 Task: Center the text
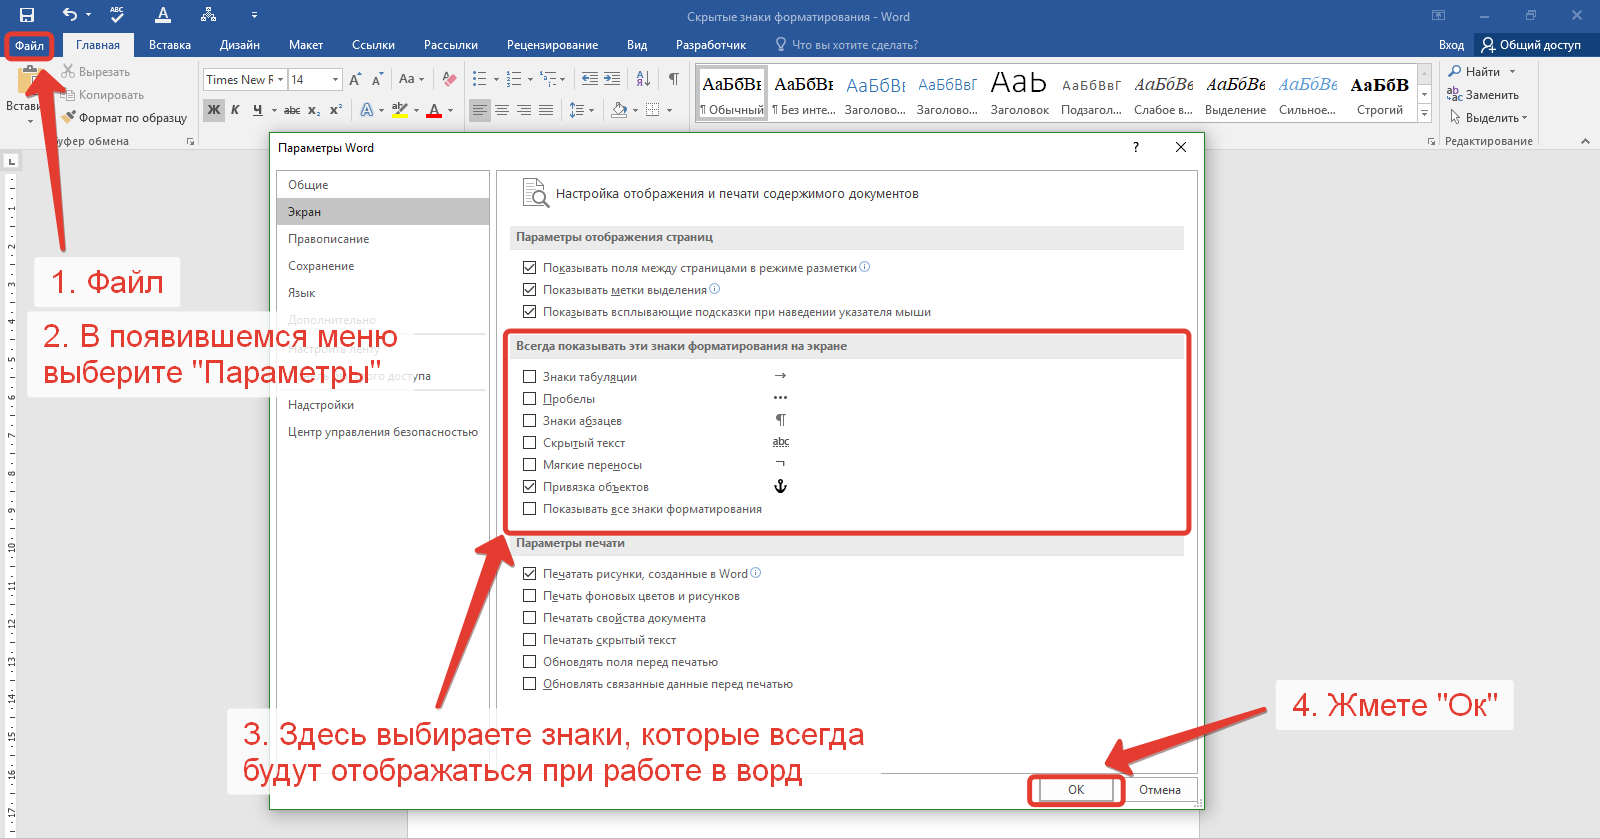point(502,110)
